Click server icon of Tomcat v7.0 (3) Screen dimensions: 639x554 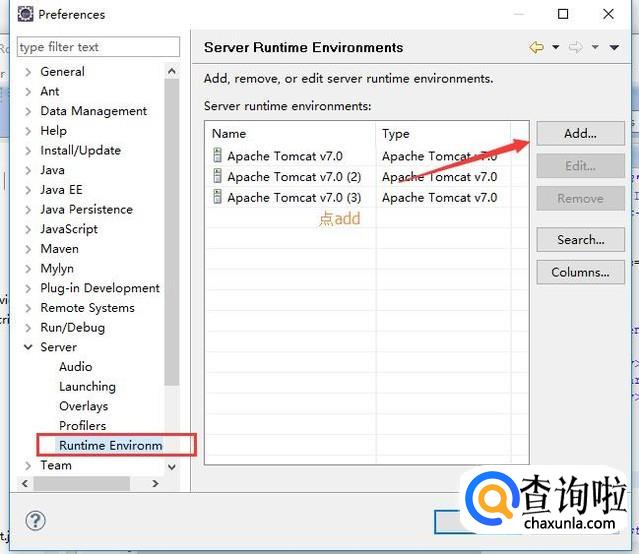coord(218,197)
